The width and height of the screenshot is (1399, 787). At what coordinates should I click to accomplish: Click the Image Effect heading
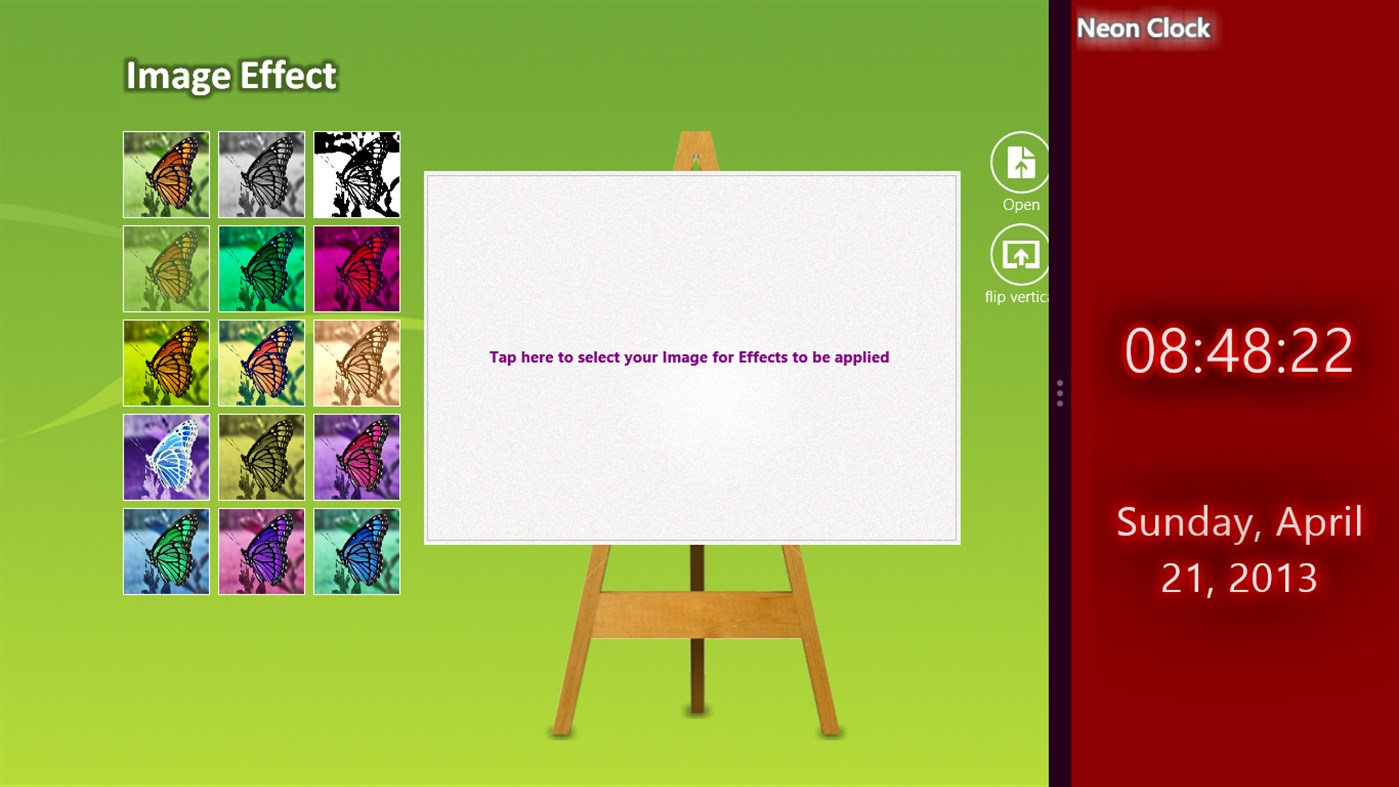(x=230, y=75)
